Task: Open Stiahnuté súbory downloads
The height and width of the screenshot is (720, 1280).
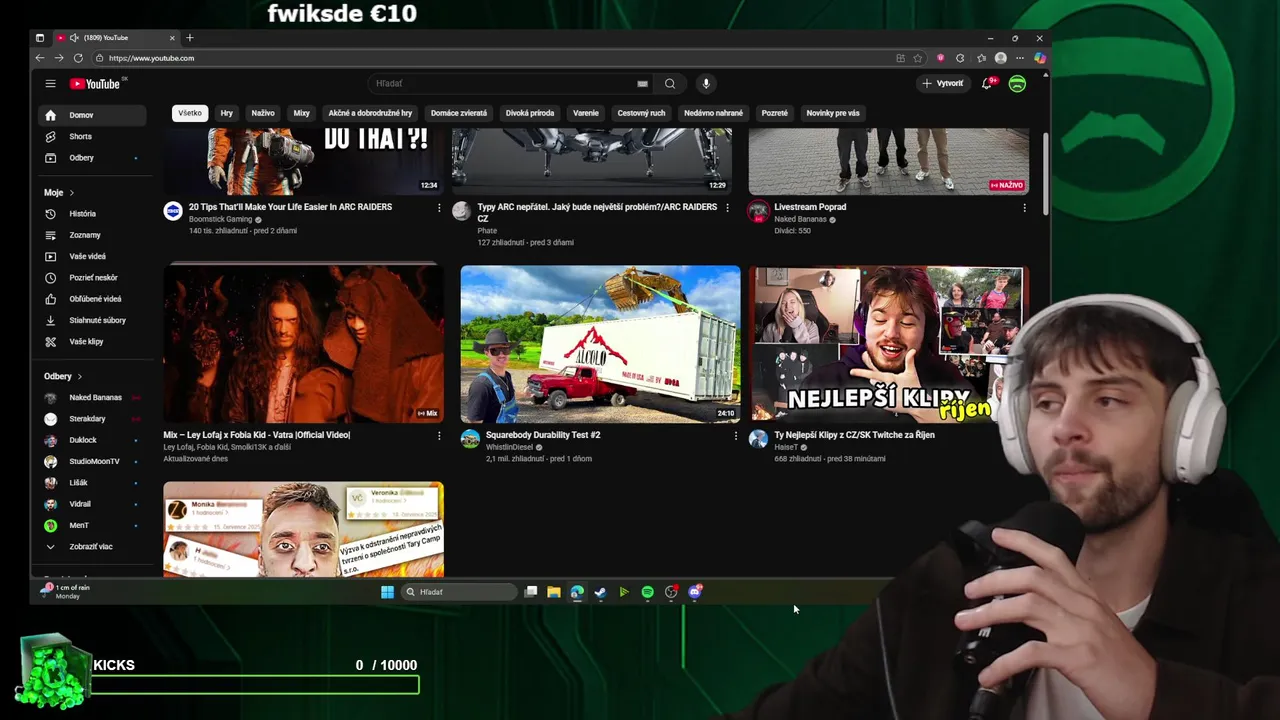Action: coord(90,320)
